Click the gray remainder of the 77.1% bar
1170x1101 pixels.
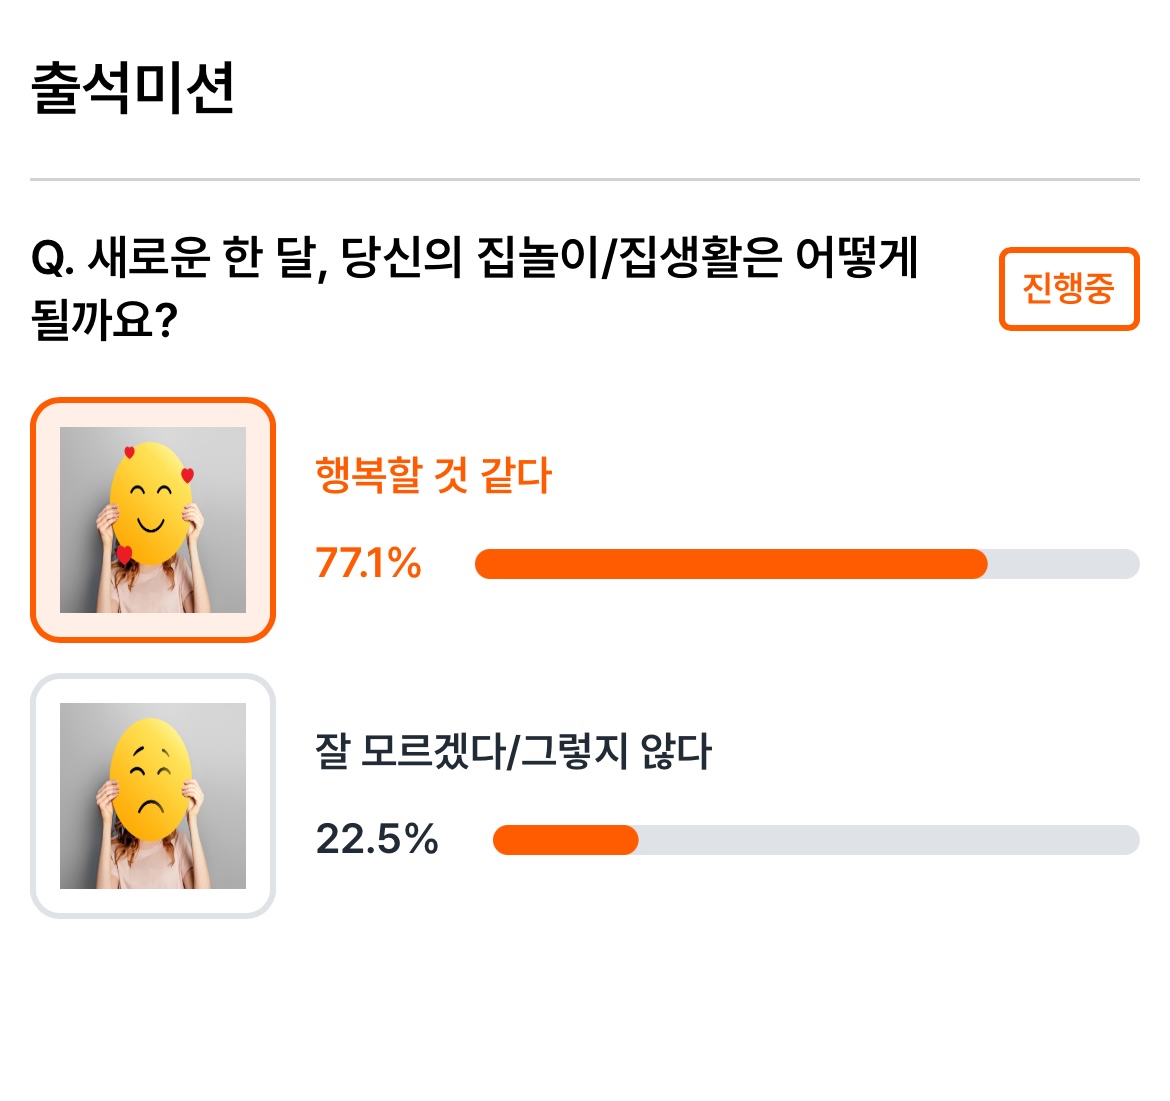(1063, 564)
